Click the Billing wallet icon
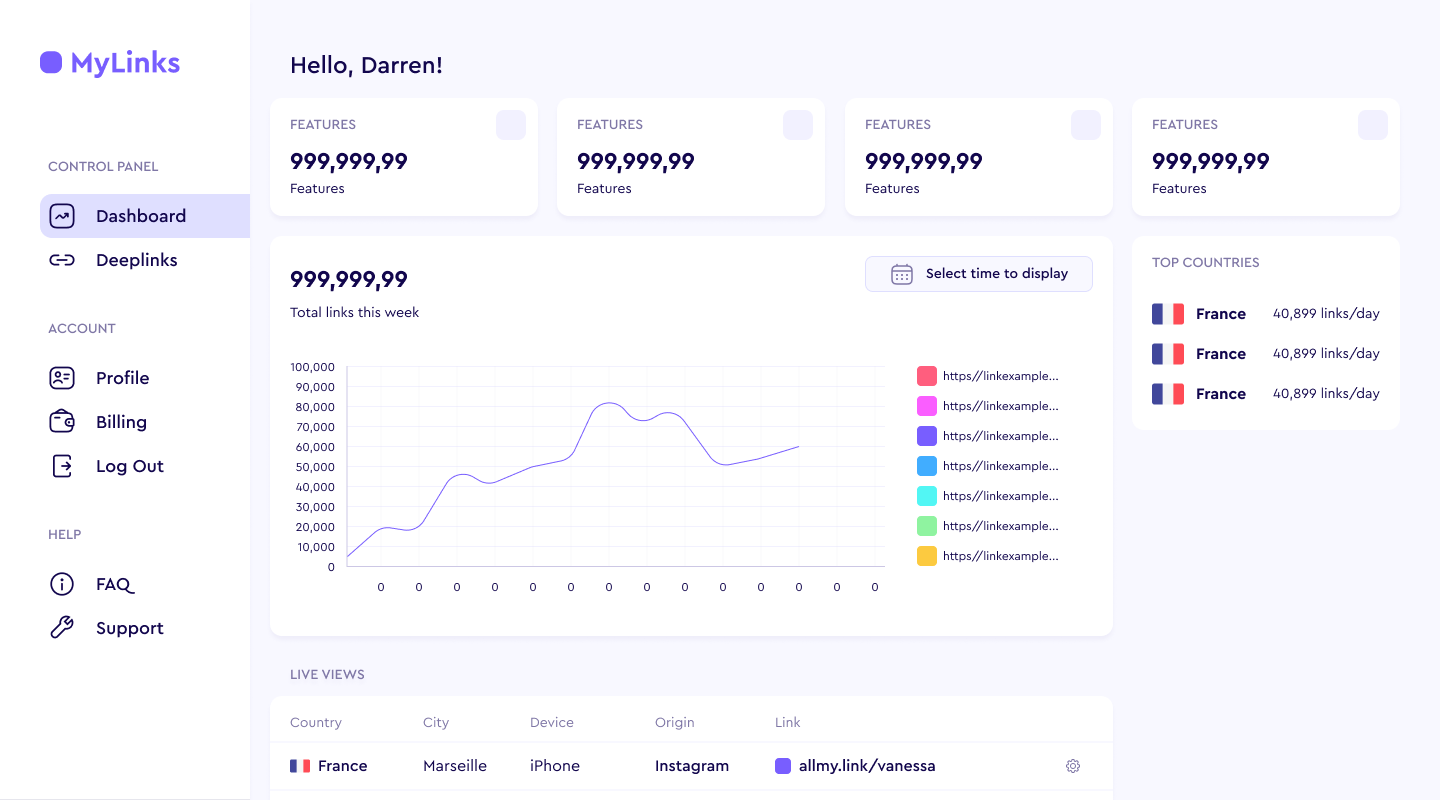This screenshot has width=1440, height=800. pos(62,422)
